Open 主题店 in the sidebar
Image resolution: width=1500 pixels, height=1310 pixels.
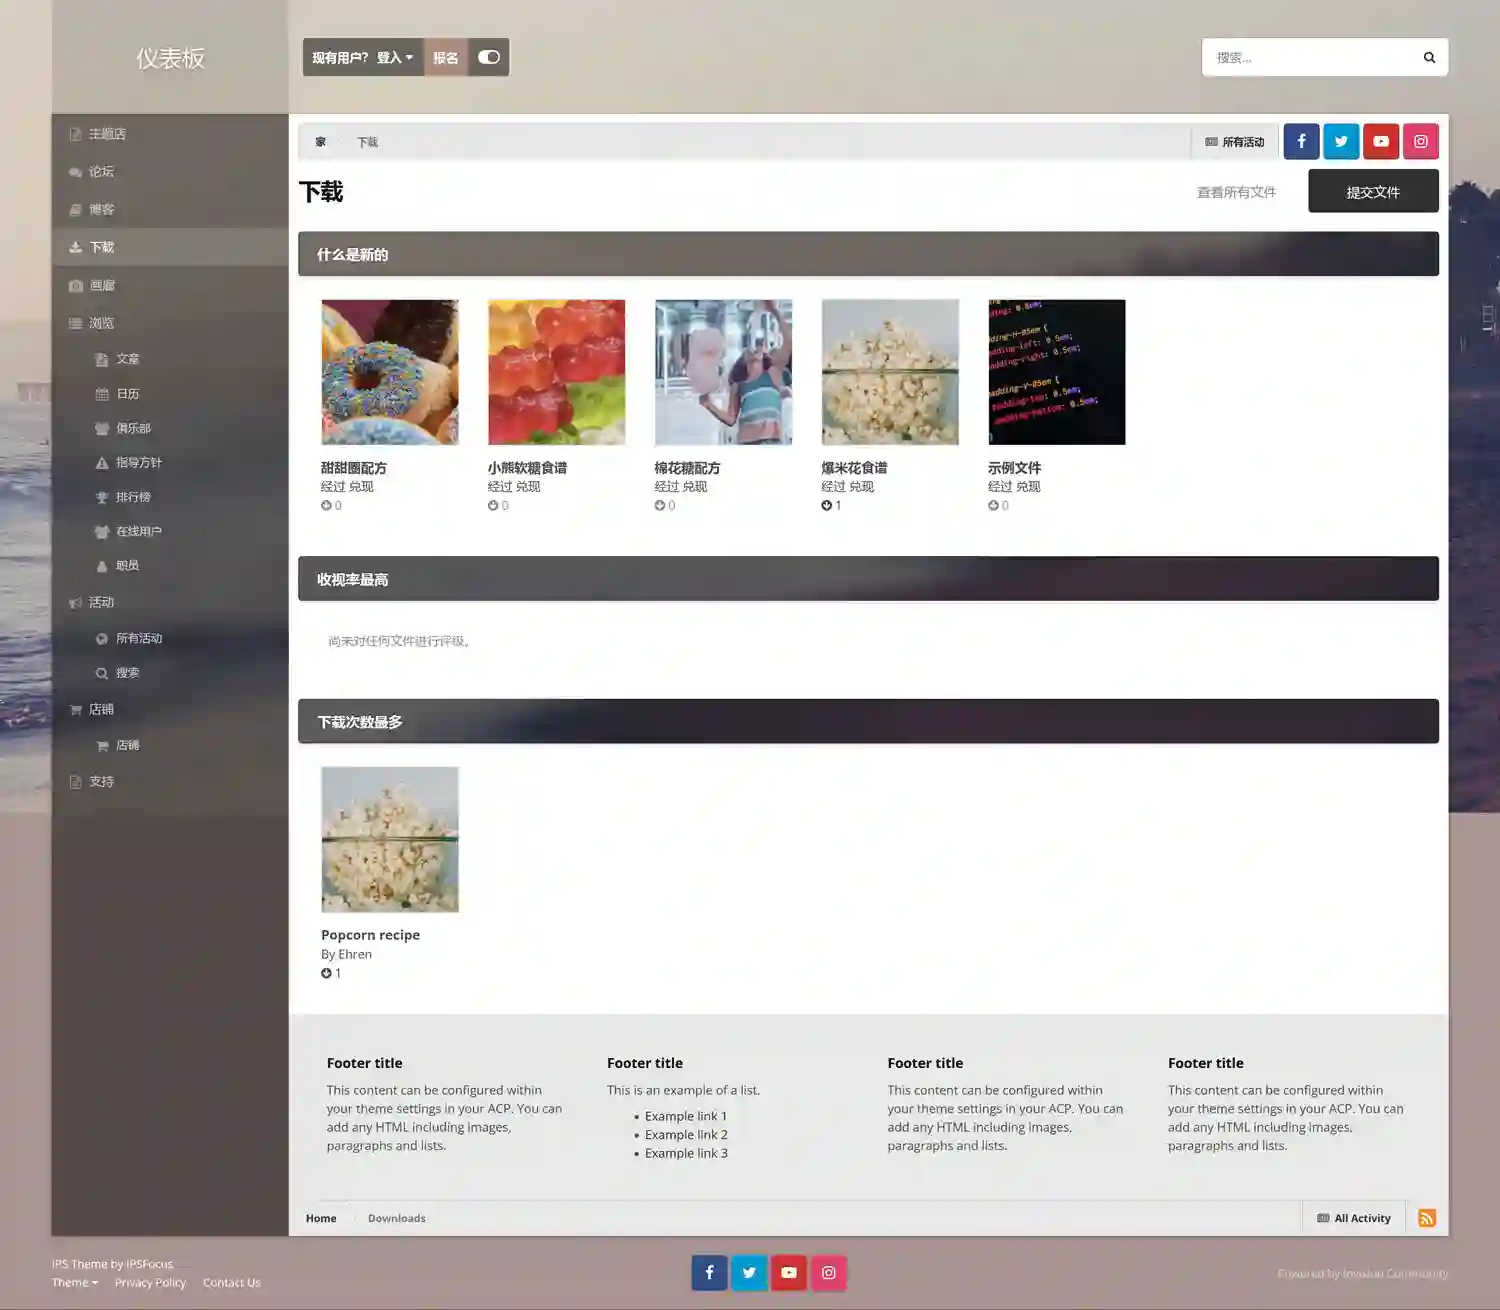[x=170, y=134]
